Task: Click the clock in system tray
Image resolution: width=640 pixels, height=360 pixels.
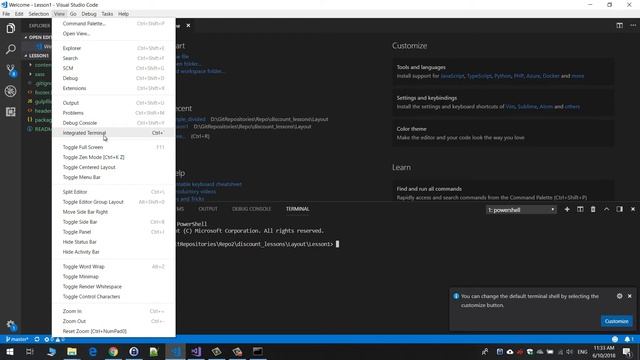Action: (x=604, y=352)
